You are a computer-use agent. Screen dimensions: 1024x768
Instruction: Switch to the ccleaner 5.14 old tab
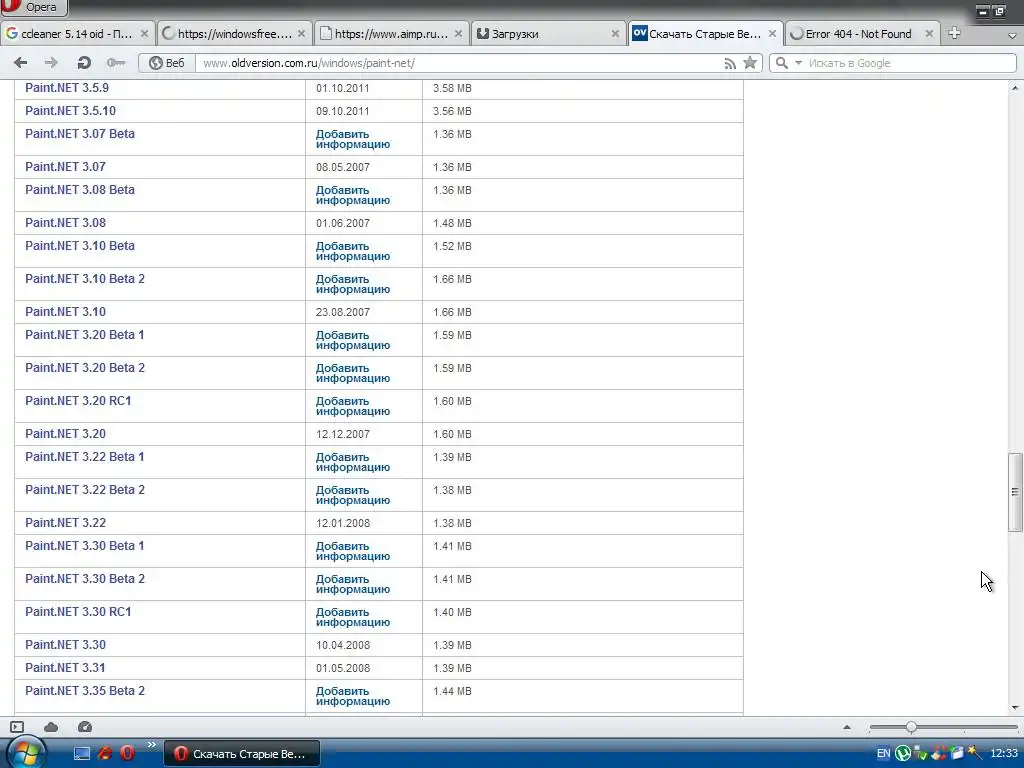[x=76, y=34]
